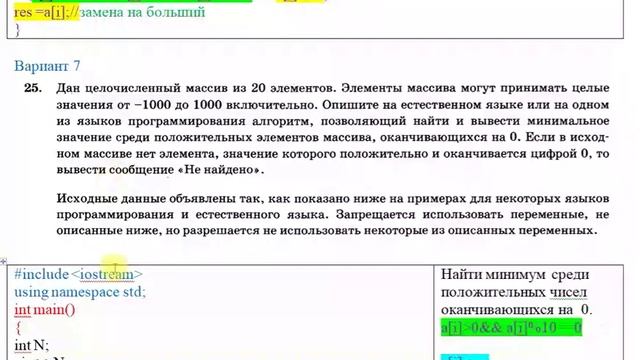The height and width of the screenshot is (360, 640).
Task: Click the cell text 'положительных чисел'
Action: pyautogui.click(x=514, y=292)
